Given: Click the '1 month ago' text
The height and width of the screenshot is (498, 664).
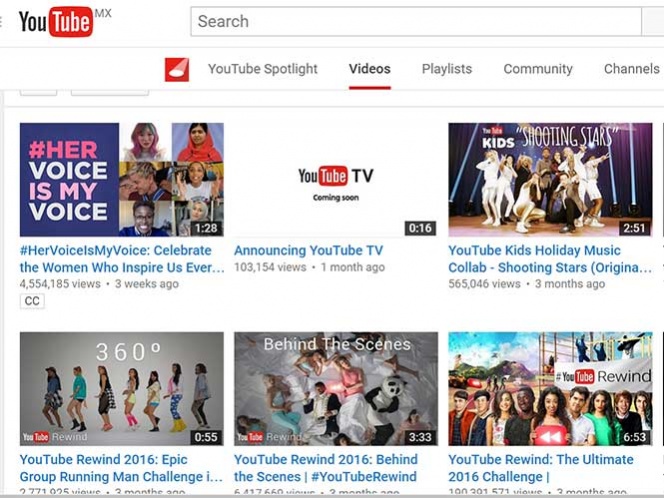Looking at the screenshot, I should click(x=353, y=267).
